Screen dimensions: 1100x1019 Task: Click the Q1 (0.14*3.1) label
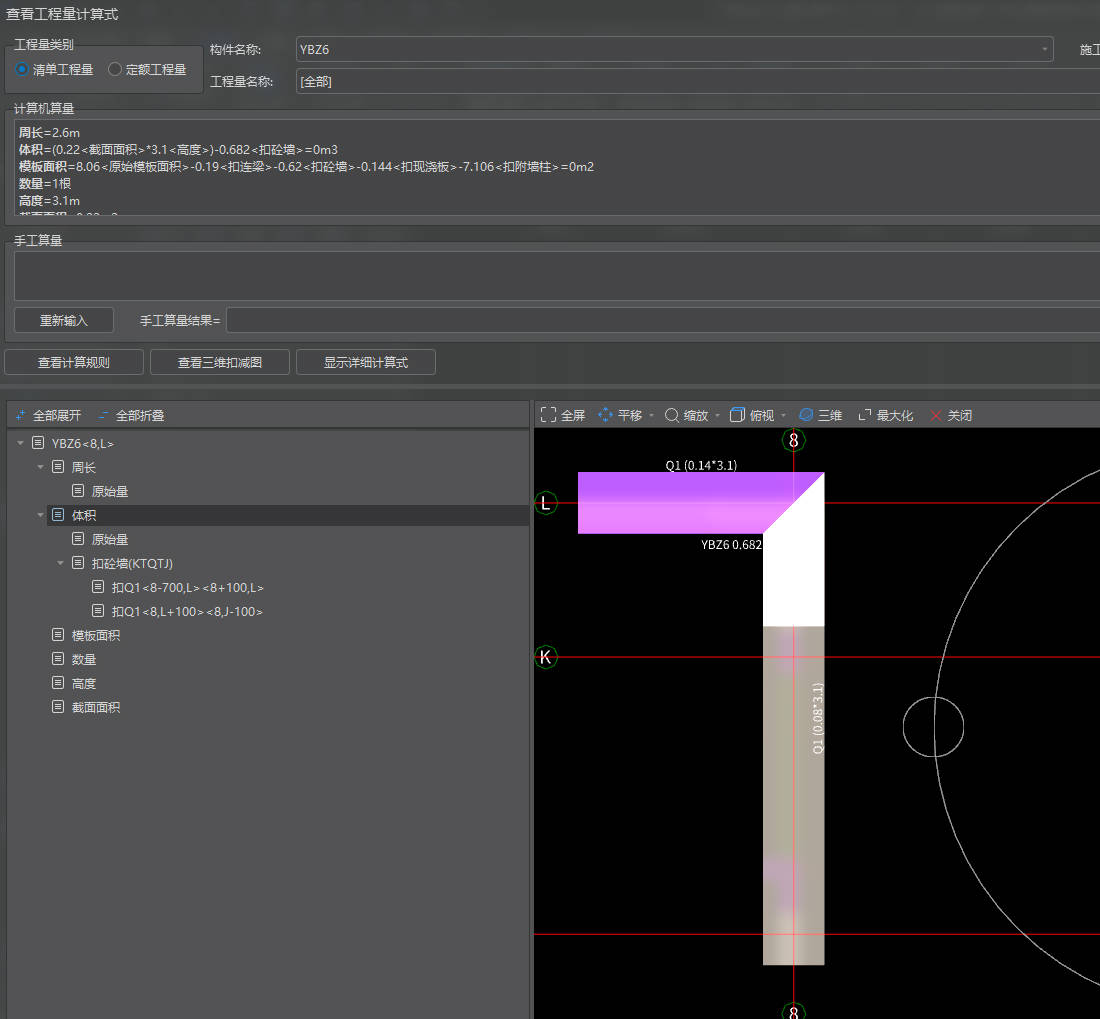pyautogui.click(x=701, y=465)
